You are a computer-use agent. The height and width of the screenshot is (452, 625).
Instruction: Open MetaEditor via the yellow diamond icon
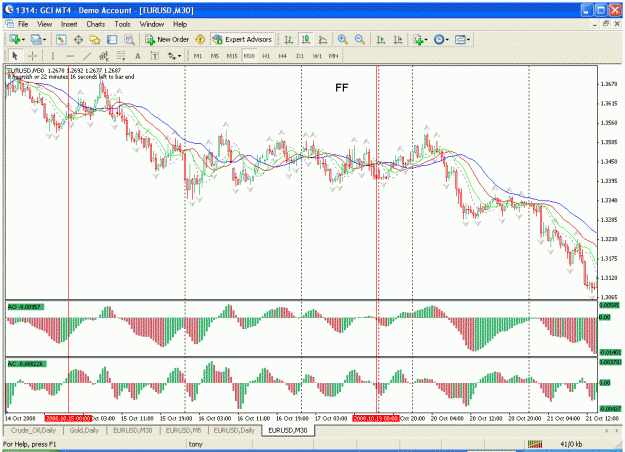200,39
